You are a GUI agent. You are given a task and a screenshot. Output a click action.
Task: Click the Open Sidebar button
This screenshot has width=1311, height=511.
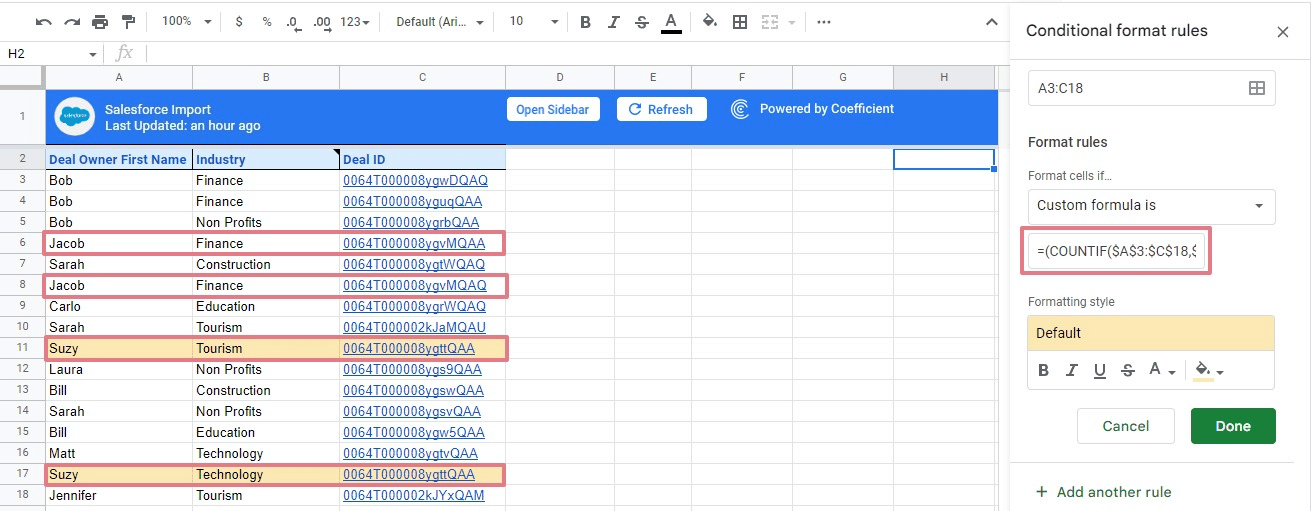tap(553, 109)
